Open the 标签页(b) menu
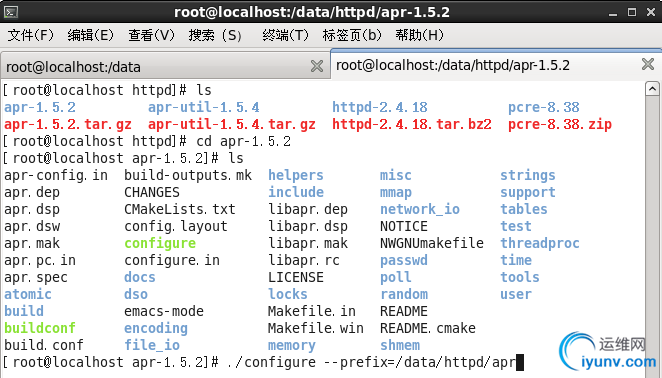This screenshot has height=378, width=662. tap(352, 35)
